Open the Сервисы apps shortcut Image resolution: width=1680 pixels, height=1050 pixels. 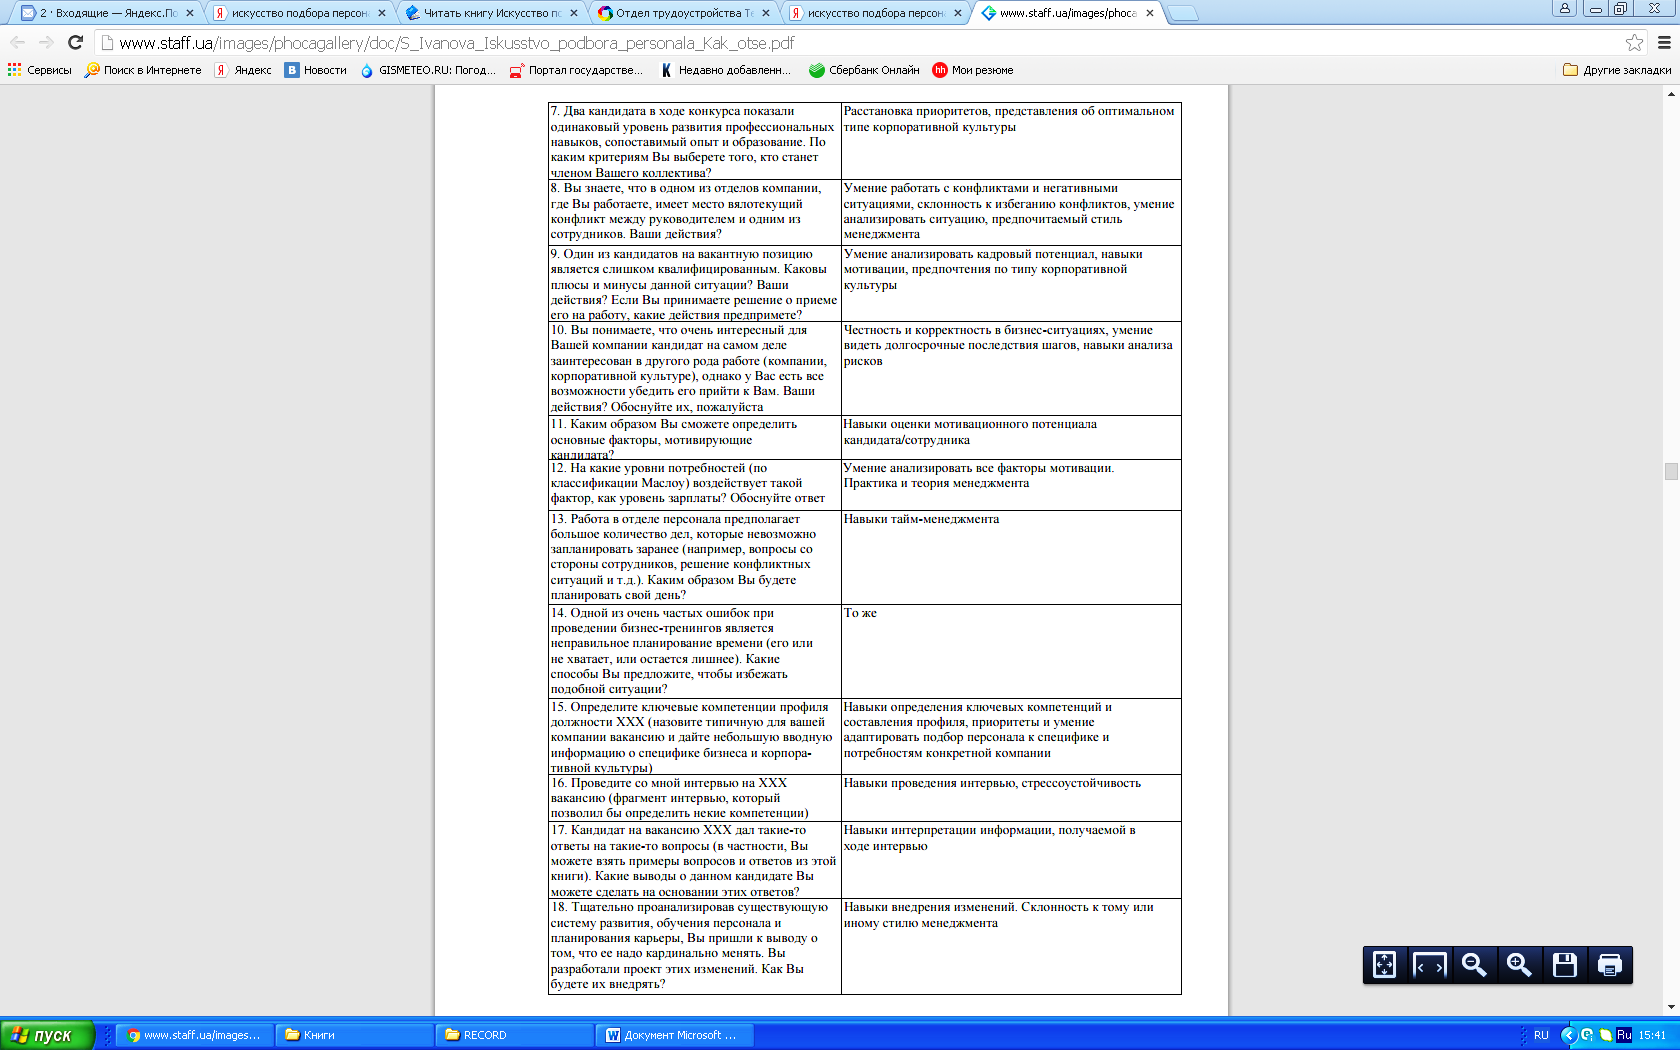40,70
